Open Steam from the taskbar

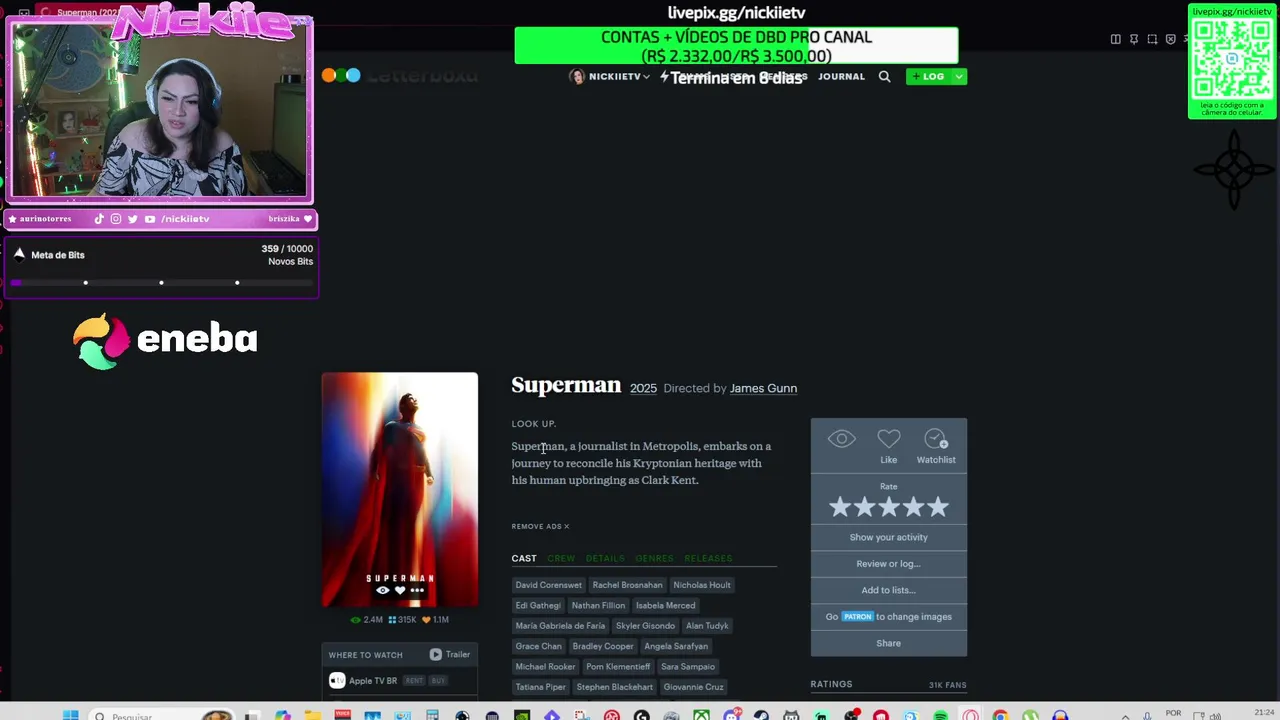click(x=761, y=716)
